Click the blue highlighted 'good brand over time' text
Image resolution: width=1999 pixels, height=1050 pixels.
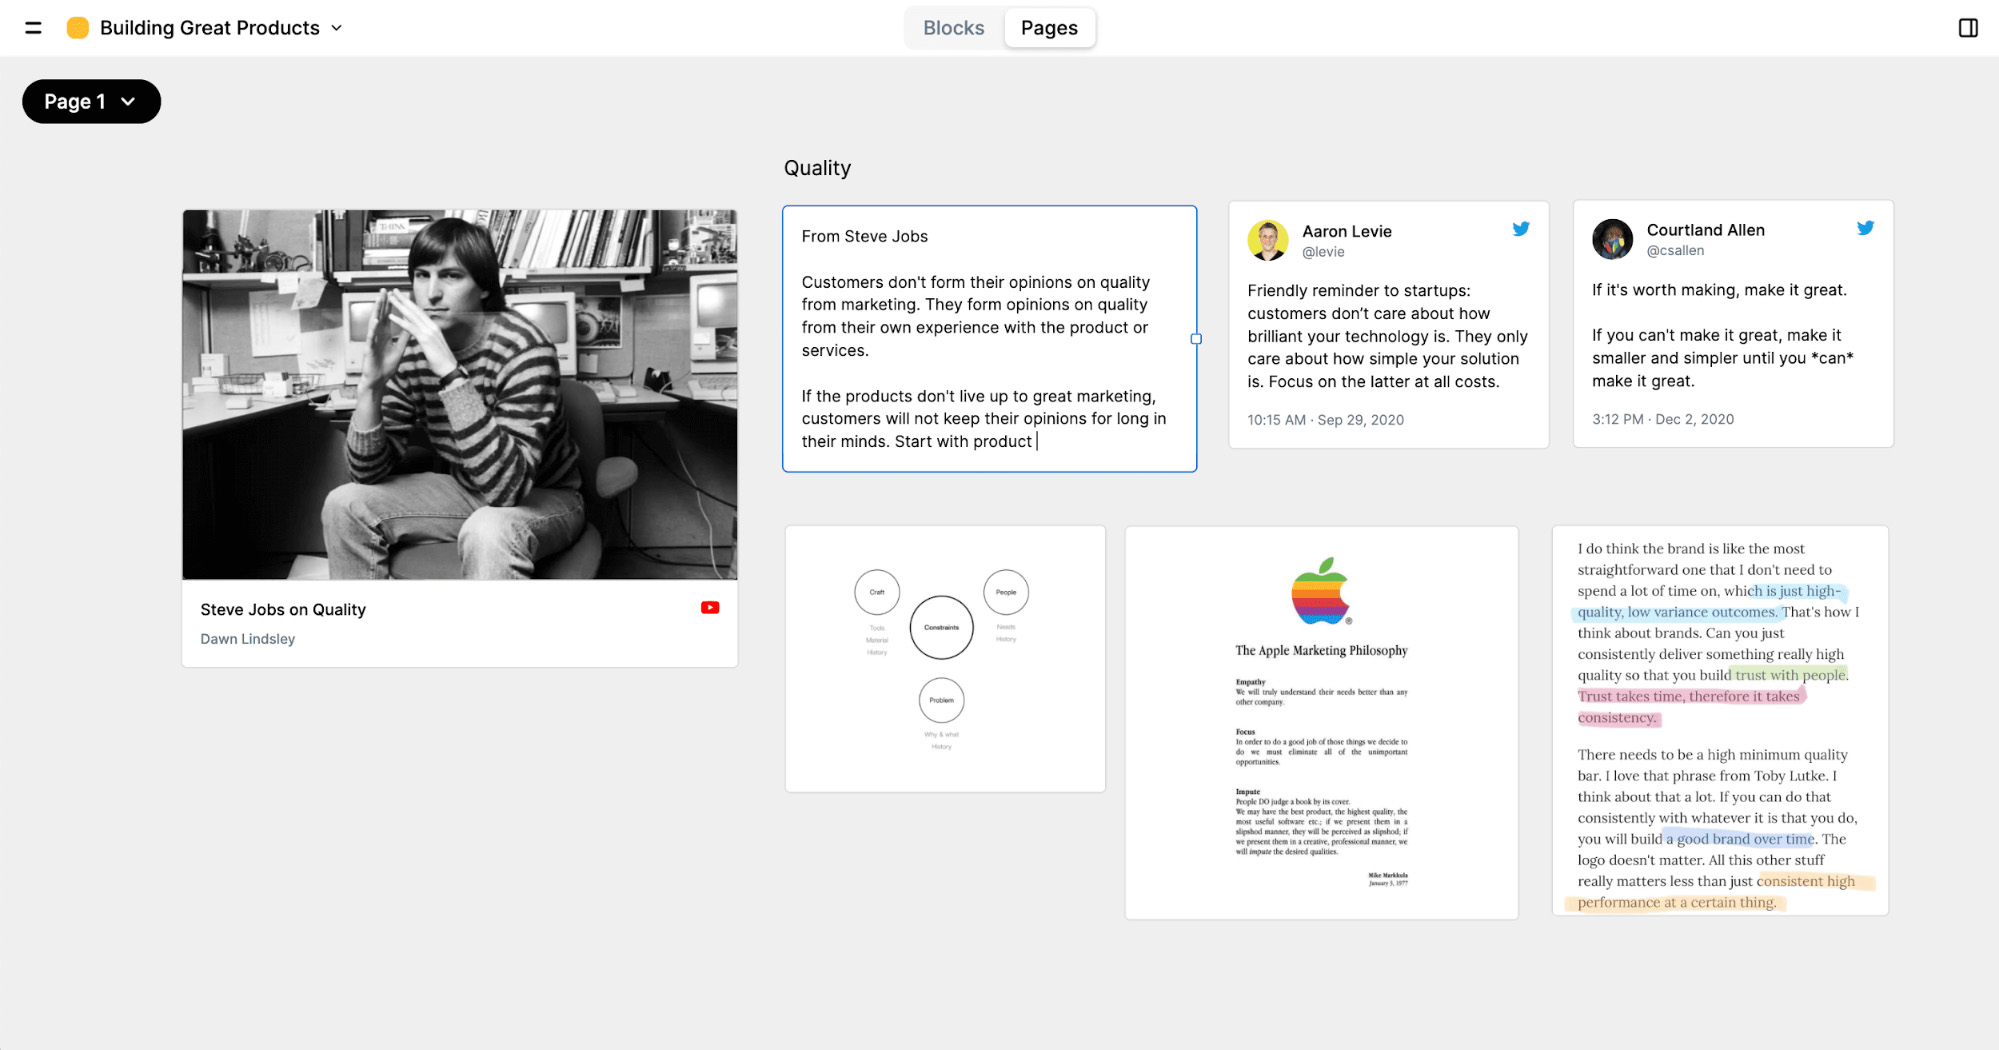[1739, 839]
